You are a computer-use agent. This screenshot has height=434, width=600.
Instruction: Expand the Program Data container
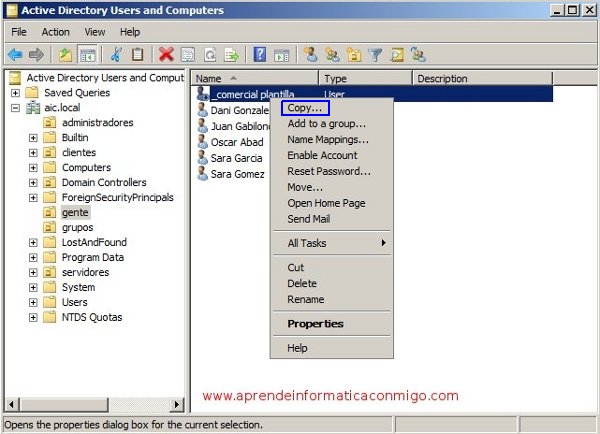(x=33, y=257)
